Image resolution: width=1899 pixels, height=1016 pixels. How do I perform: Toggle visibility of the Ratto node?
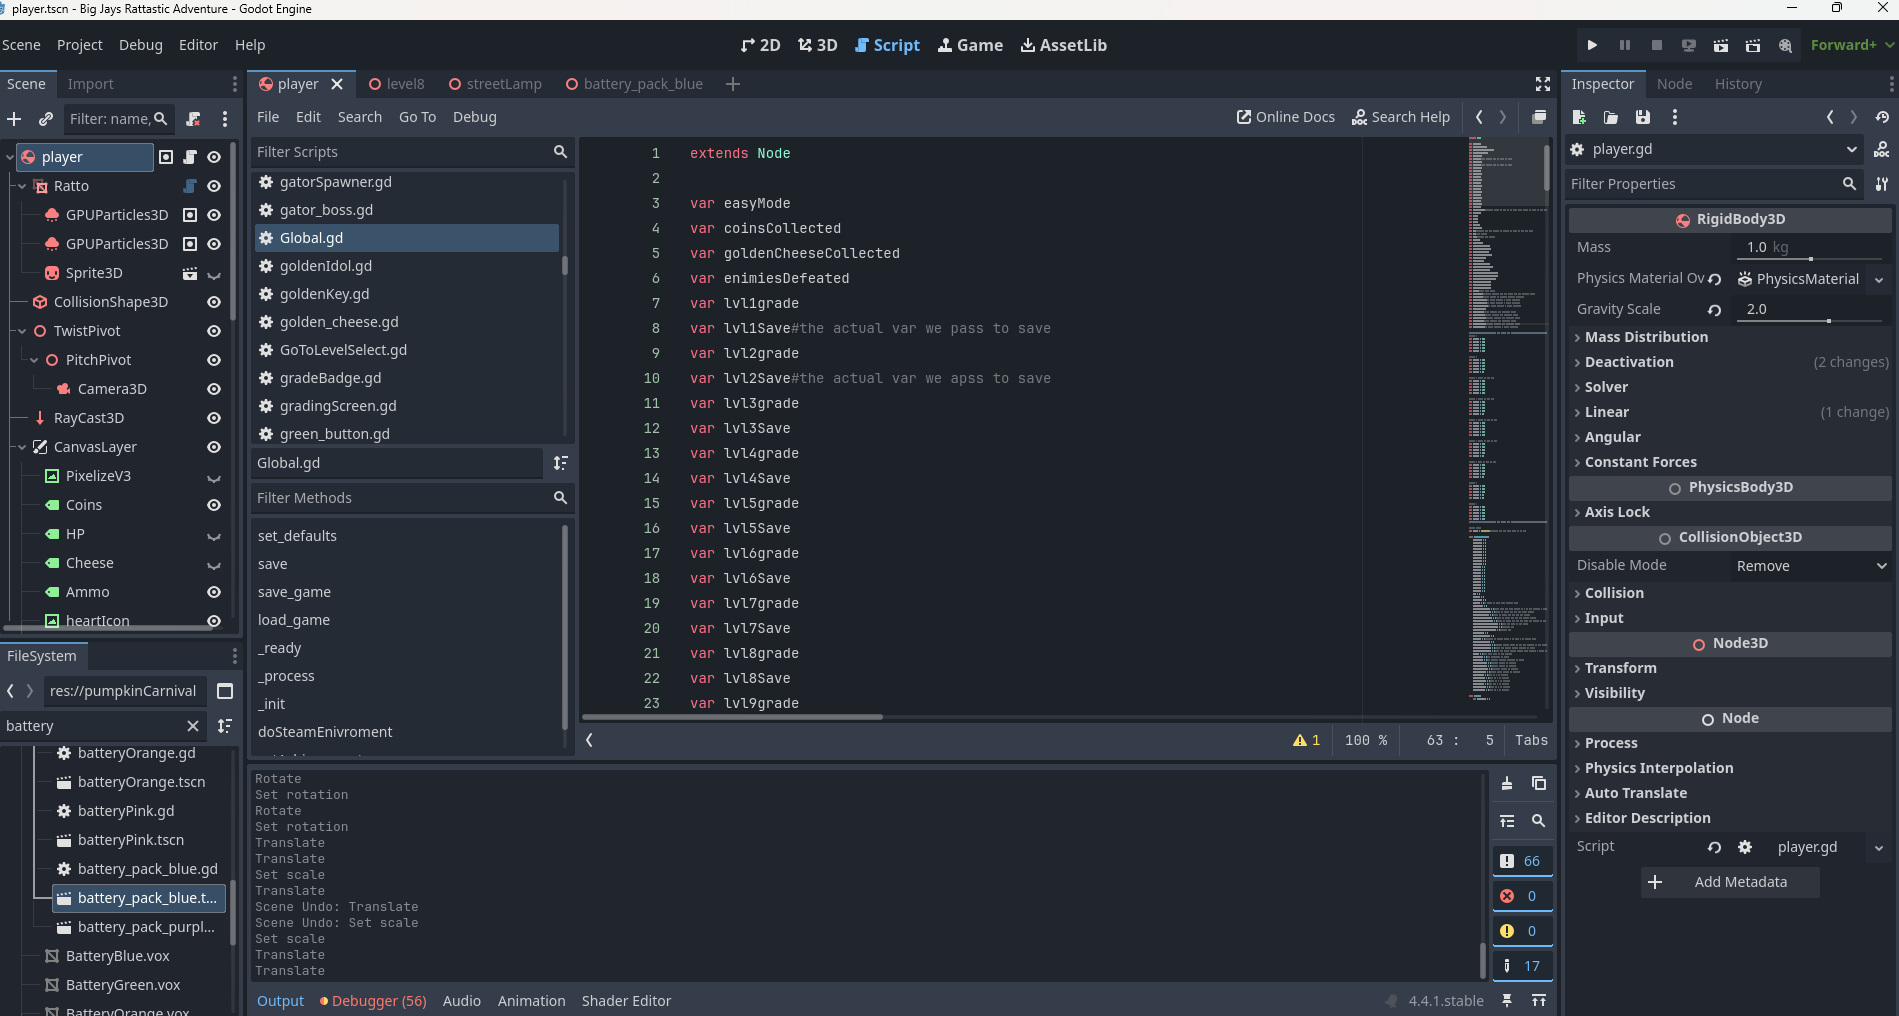[214, 186]
